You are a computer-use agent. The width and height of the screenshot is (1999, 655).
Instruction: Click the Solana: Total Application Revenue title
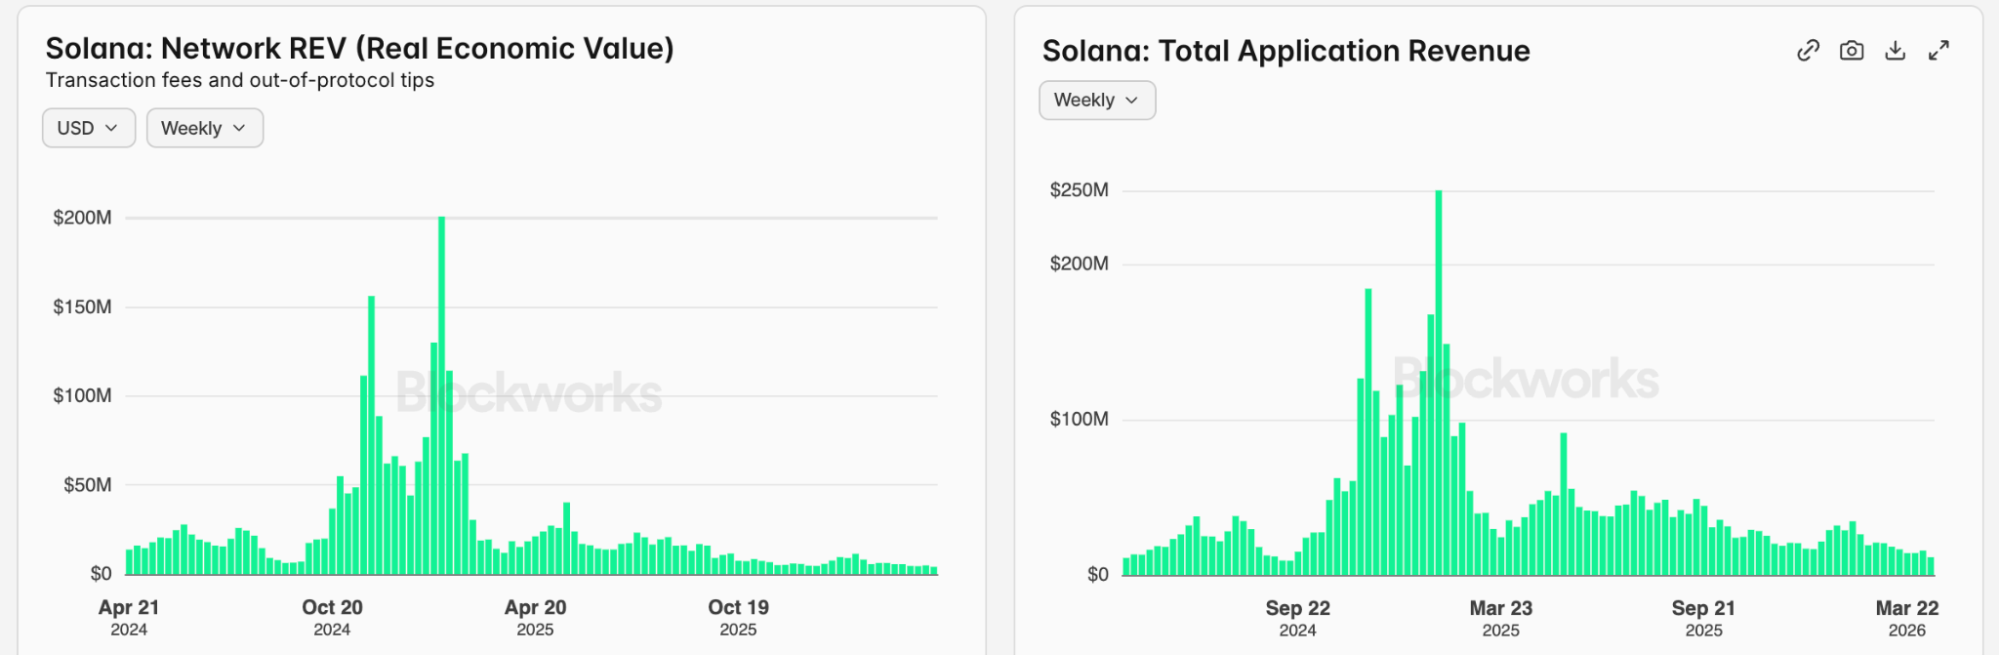1286,51
